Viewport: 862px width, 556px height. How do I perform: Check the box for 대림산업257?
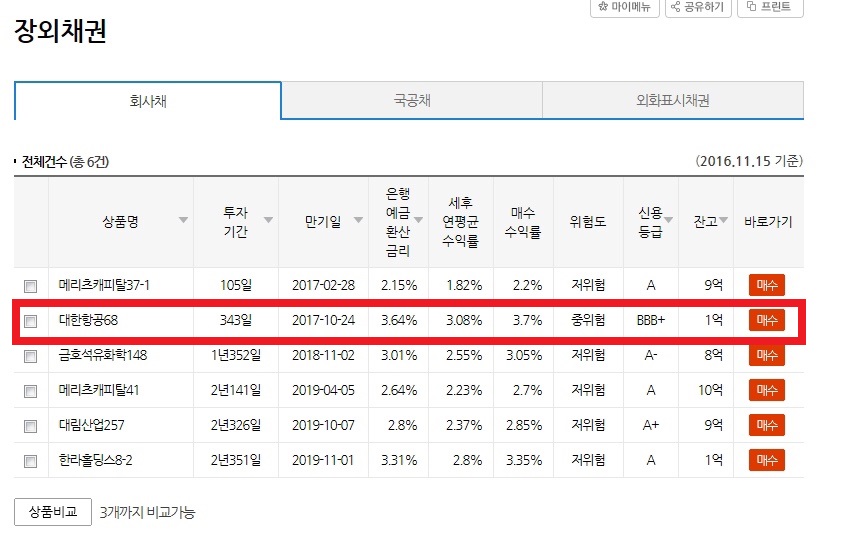(x=31, y=426)
